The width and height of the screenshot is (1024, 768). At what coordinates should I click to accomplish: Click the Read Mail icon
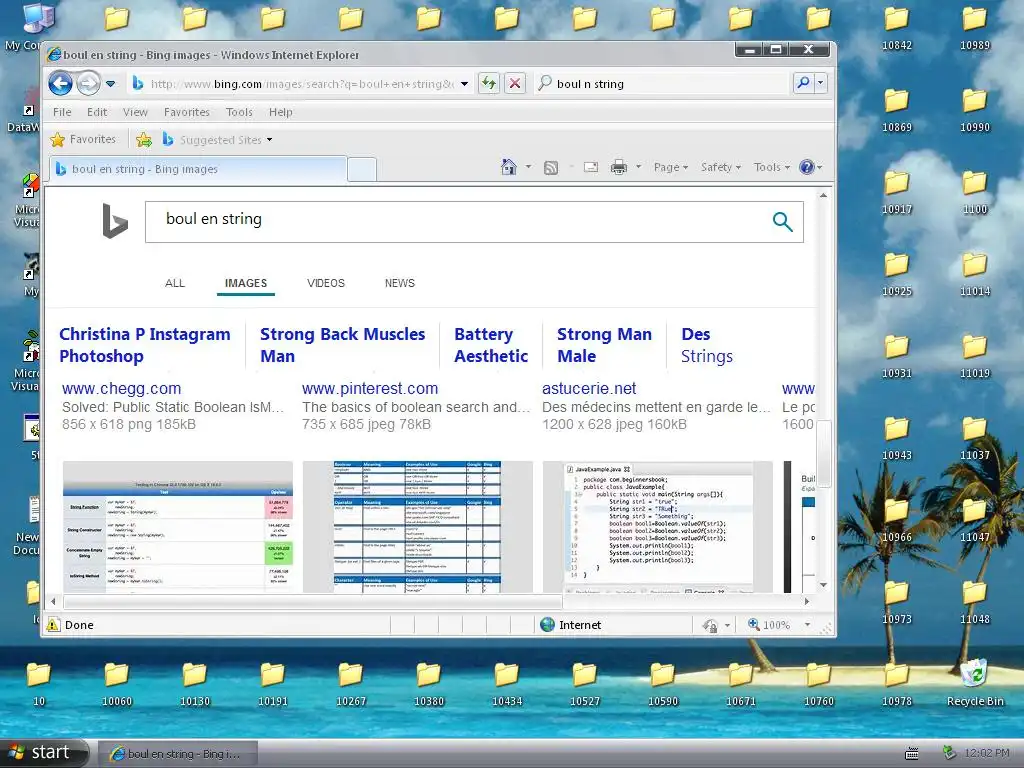[591, 167]
